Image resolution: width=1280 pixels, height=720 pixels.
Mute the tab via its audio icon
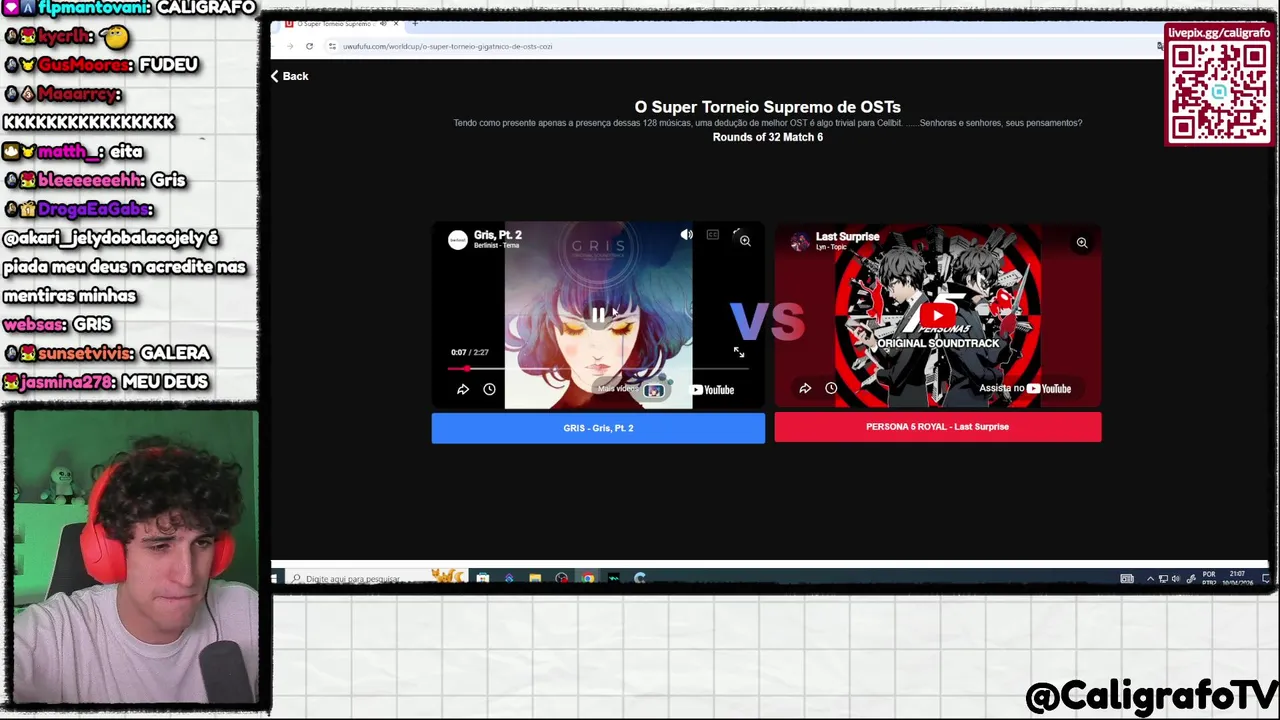(x=383, y=24)
